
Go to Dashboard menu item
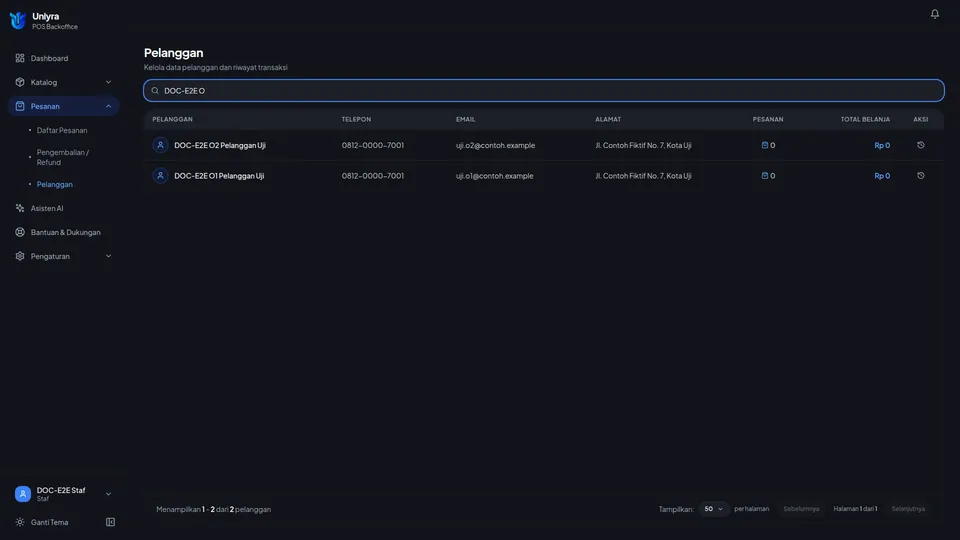pos(64,58)
